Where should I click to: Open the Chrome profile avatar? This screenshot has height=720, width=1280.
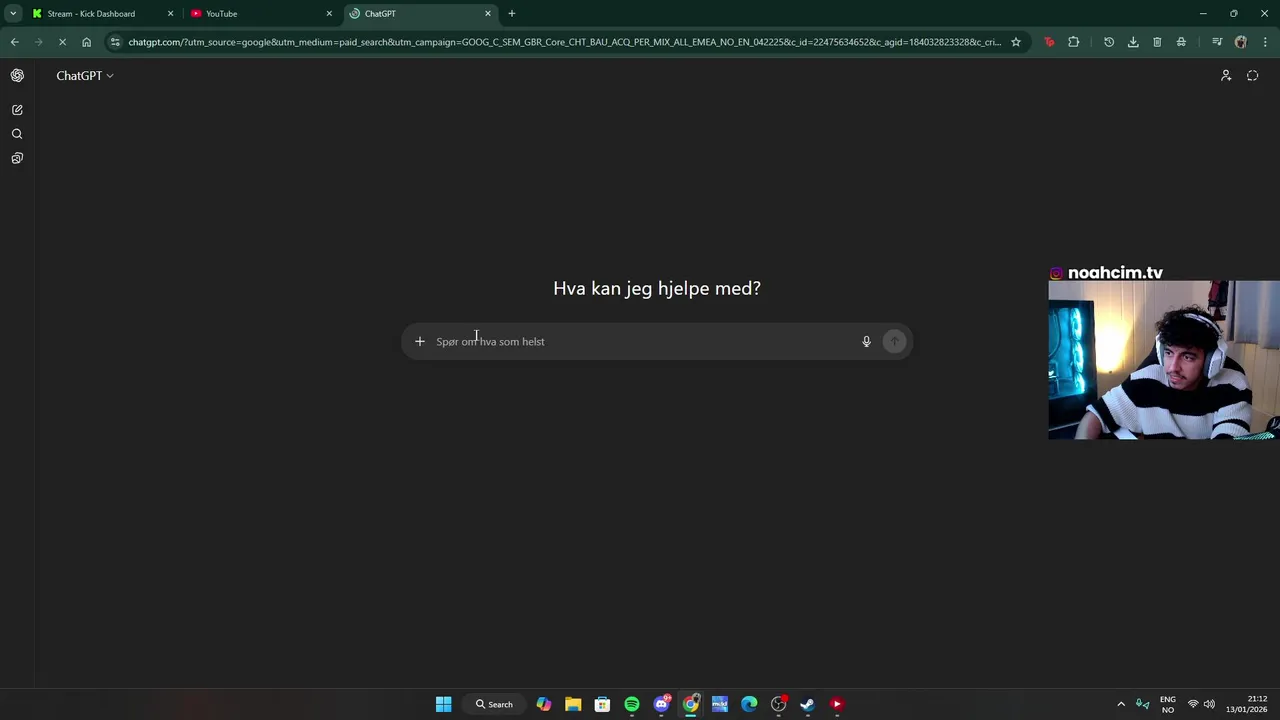coord(1241,42)
